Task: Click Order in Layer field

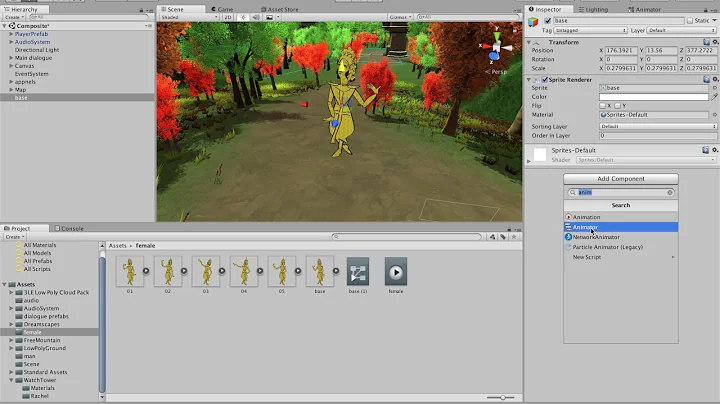Action: 658,135
